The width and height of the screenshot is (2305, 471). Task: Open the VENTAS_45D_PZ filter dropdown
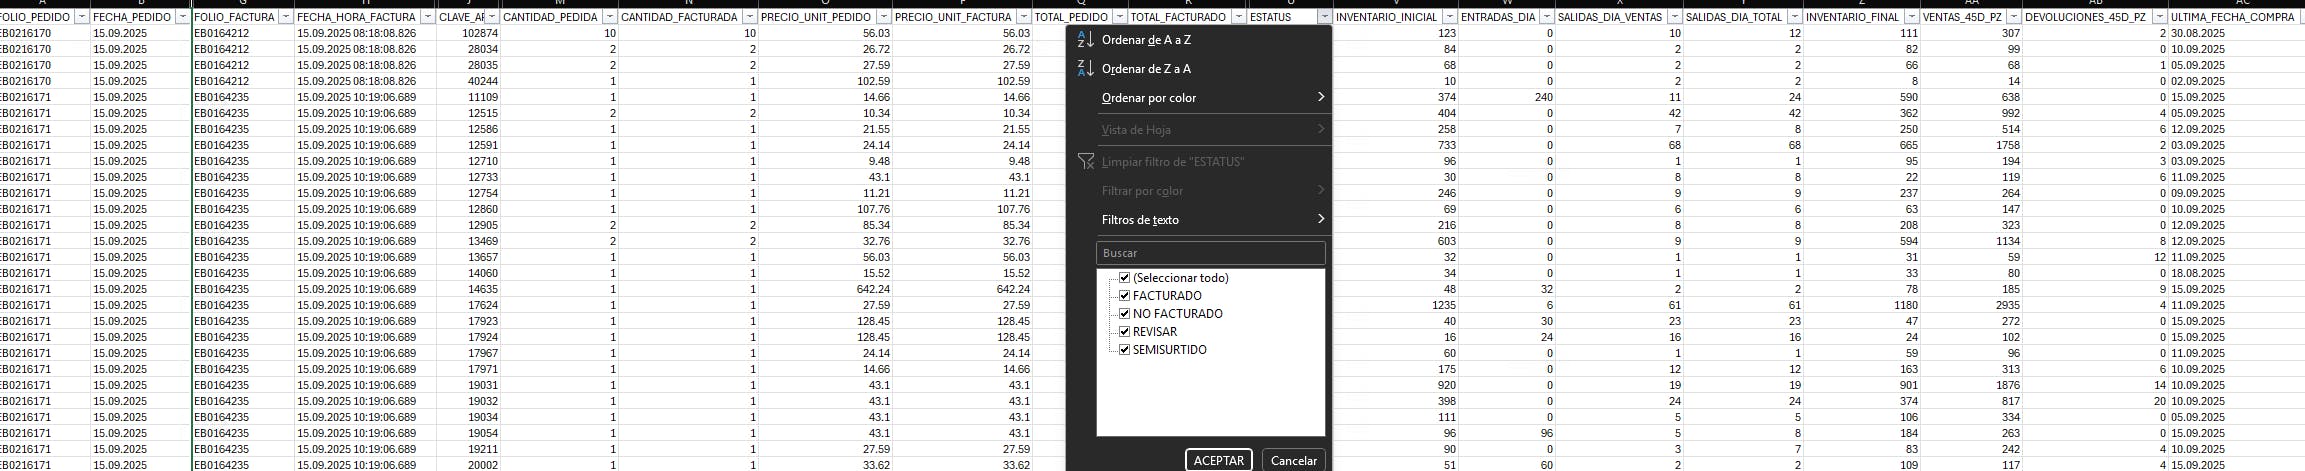pyautogui.click(x=2013, y=17)
